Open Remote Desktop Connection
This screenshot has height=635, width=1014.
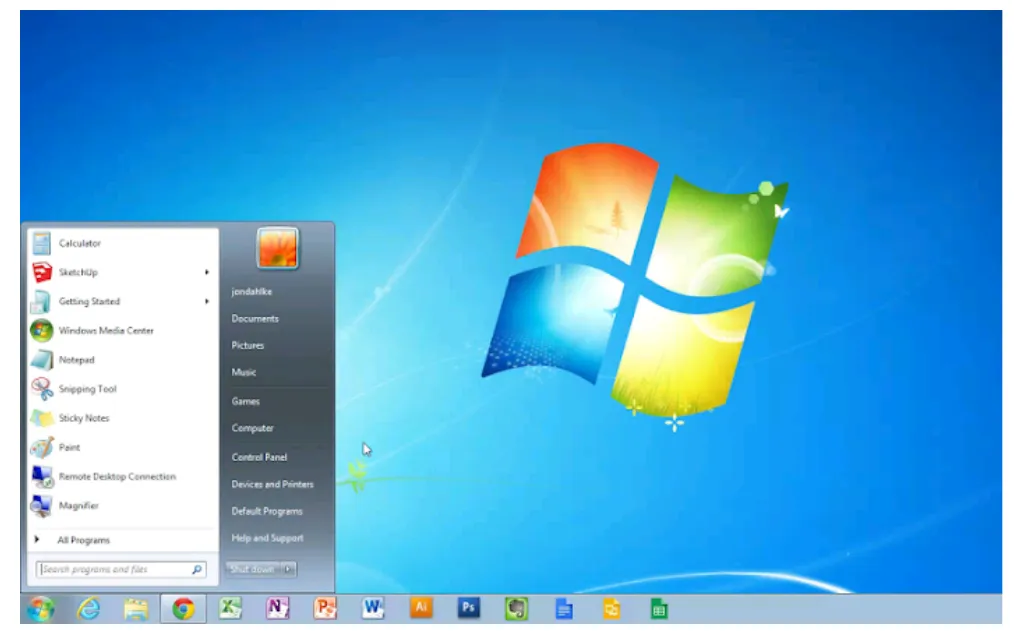click(x=122, y=477)
